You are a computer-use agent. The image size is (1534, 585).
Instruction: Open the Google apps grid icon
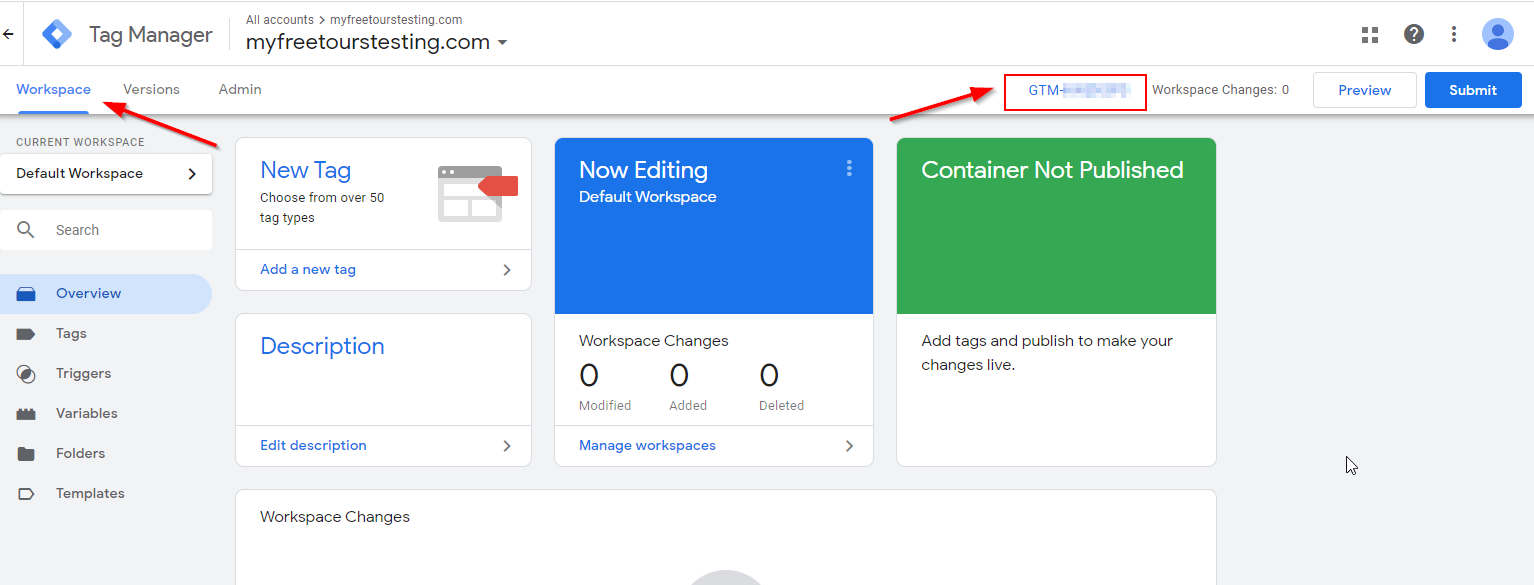click(x=1370, y=35)
